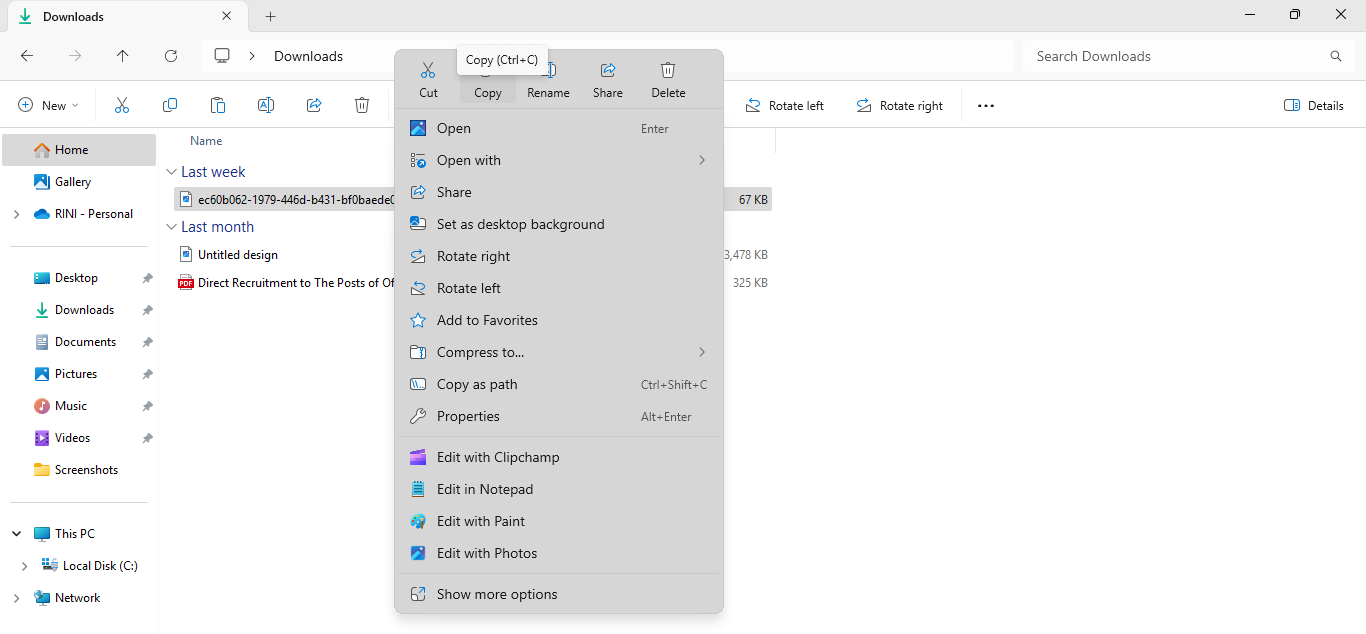Click Rename icon in context menu
Image resolution: width=1366 pixels, height=634 pixels.
[x=548, y=78]
